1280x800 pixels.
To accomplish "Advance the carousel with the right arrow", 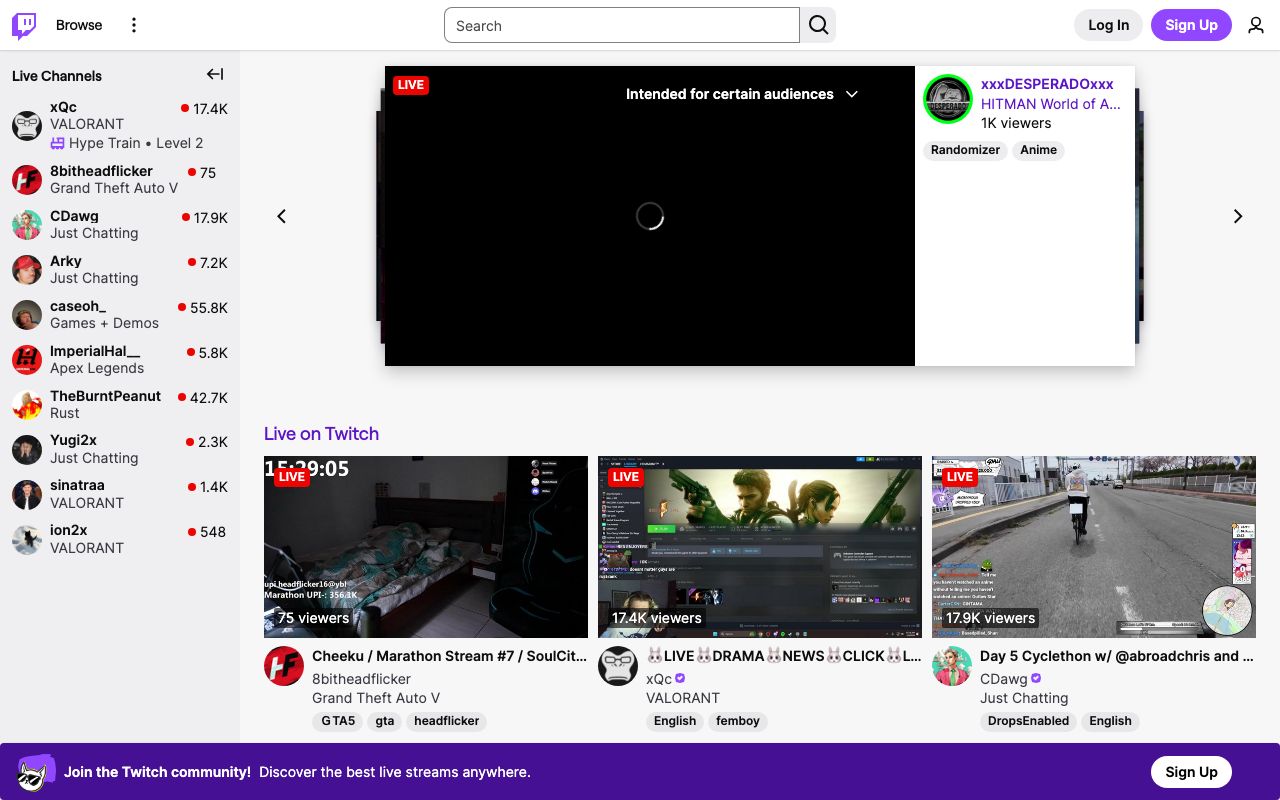I will tap(1237, 216).
